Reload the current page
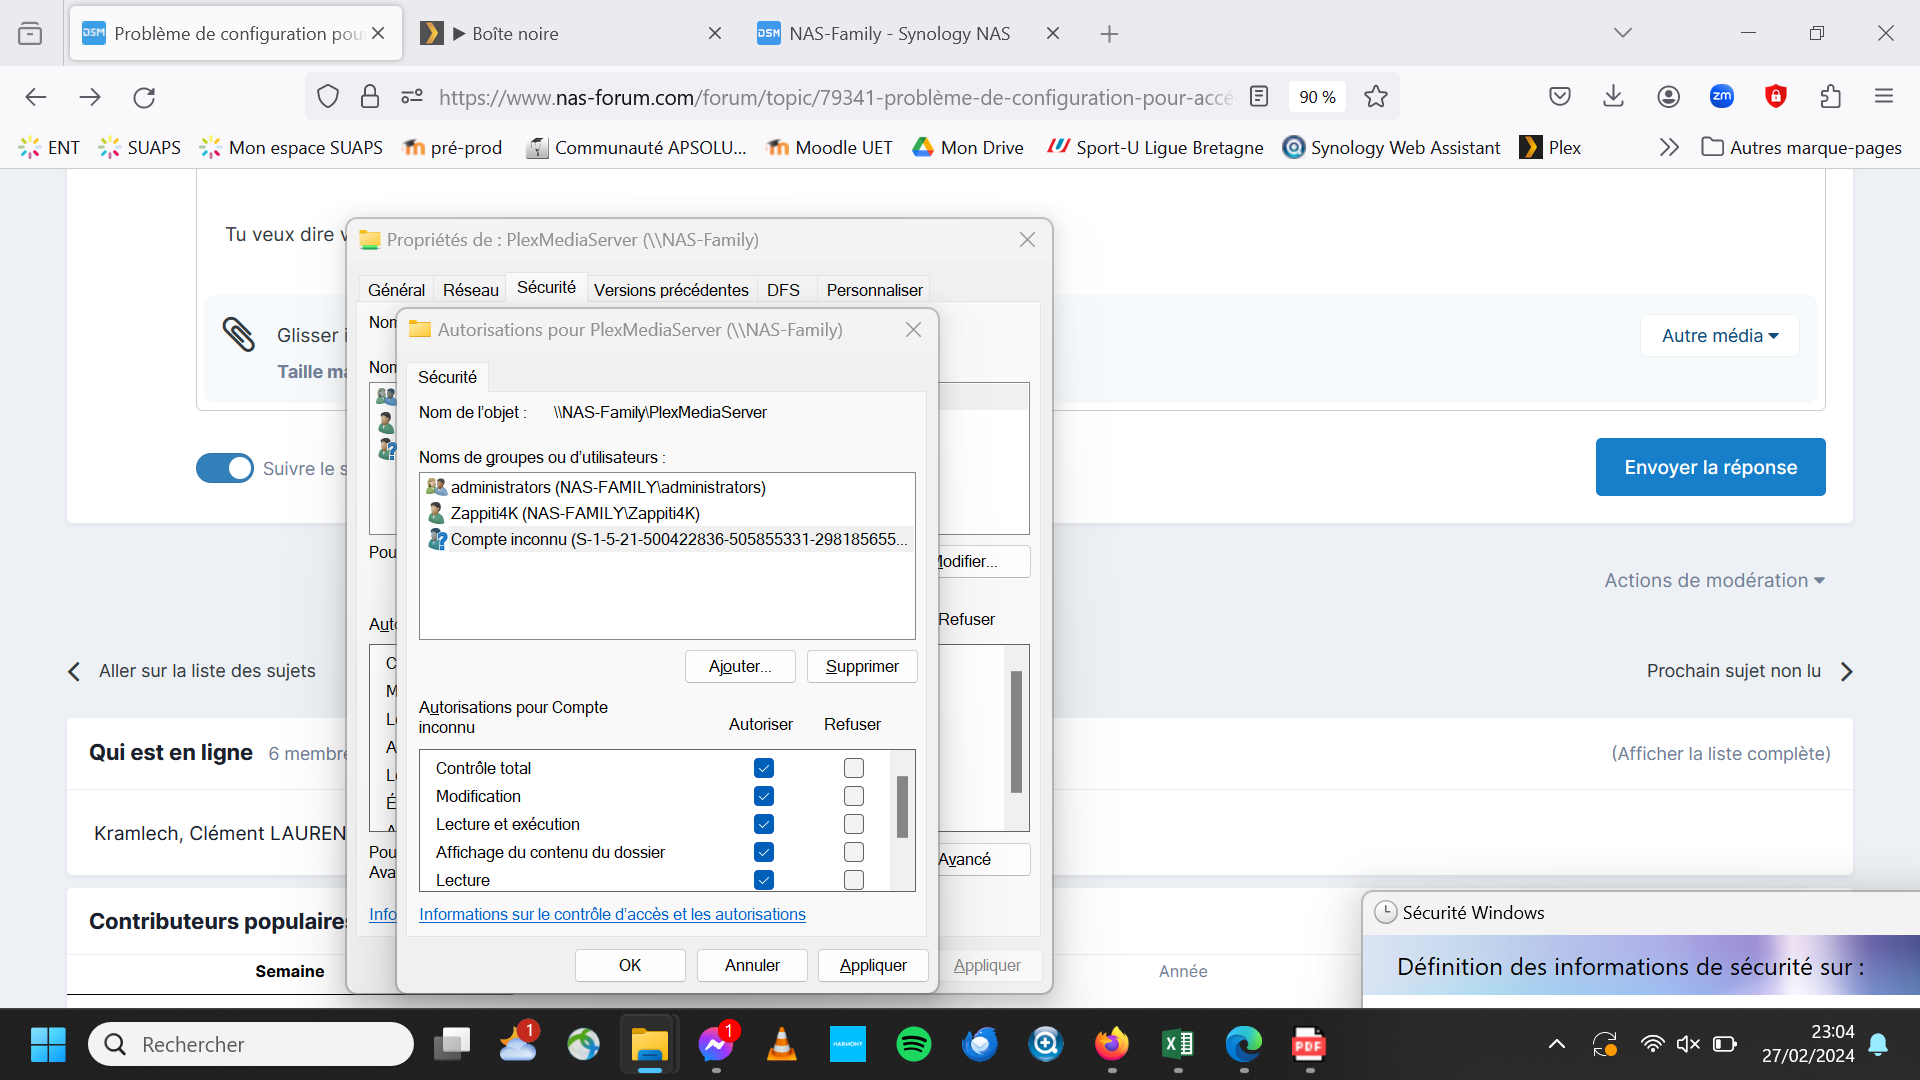 click(144, 97)
